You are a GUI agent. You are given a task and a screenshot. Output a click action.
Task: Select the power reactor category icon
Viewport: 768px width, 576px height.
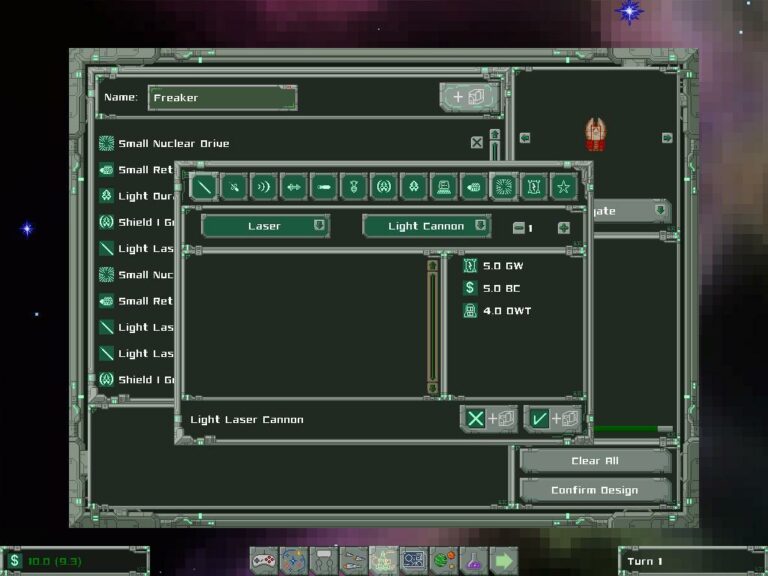point(533,187)
